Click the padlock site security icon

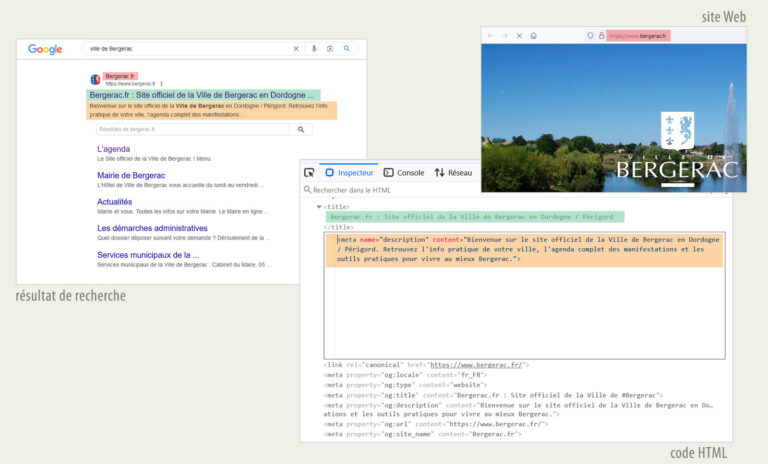tap(601, 36)
